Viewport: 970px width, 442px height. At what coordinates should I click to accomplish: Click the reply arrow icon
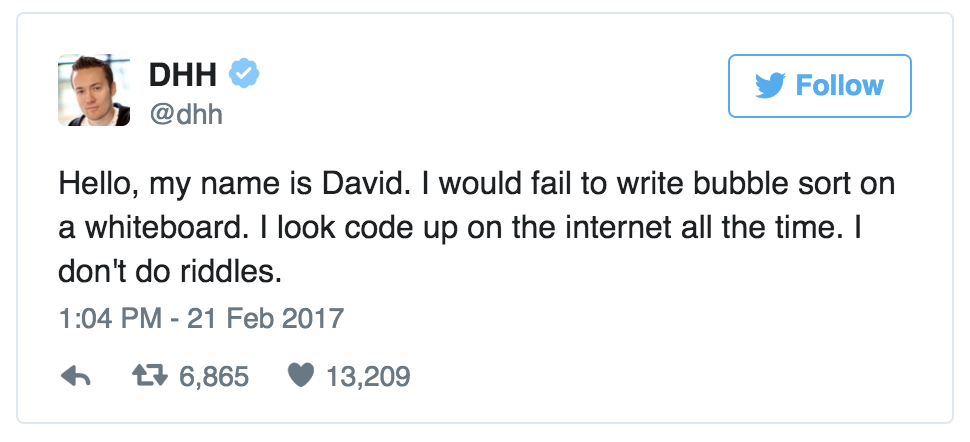pyautogui.click(x=76, y=376)
